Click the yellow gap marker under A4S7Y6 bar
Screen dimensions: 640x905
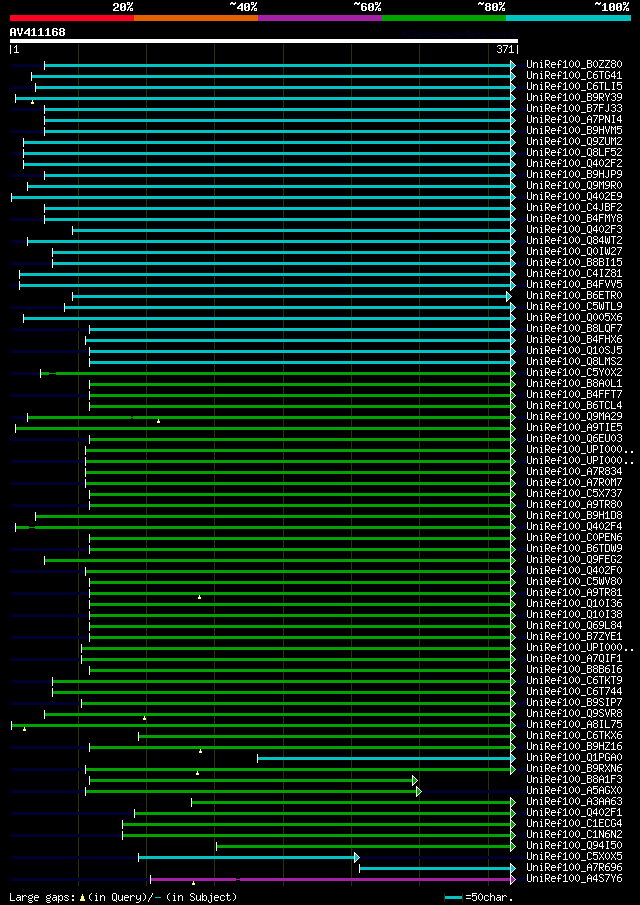pos(193,883)
